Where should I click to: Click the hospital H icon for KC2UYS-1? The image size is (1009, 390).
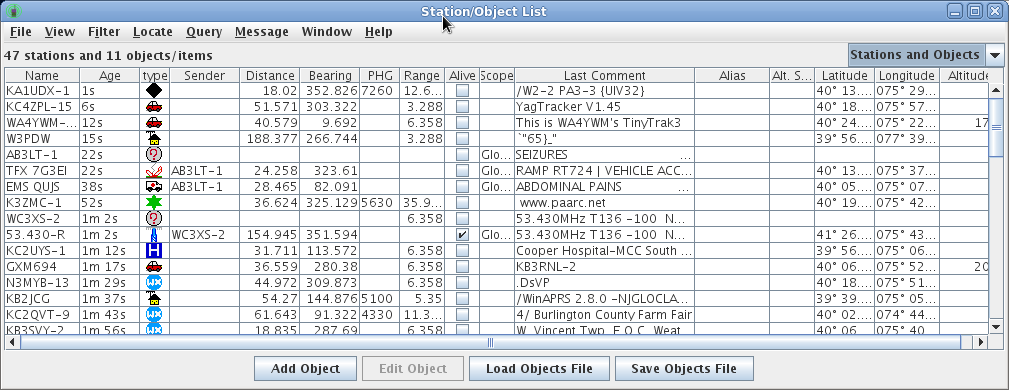(x=154, y=250)
